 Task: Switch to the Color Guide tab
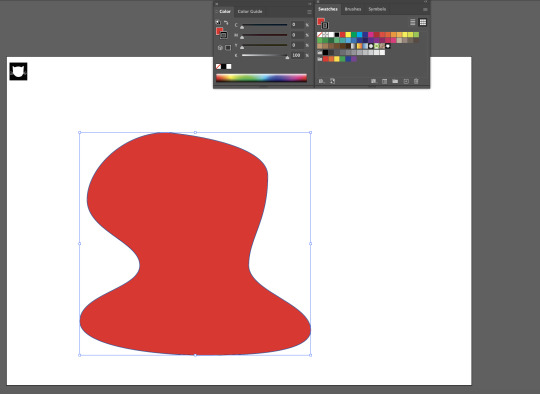coord(250,11)
